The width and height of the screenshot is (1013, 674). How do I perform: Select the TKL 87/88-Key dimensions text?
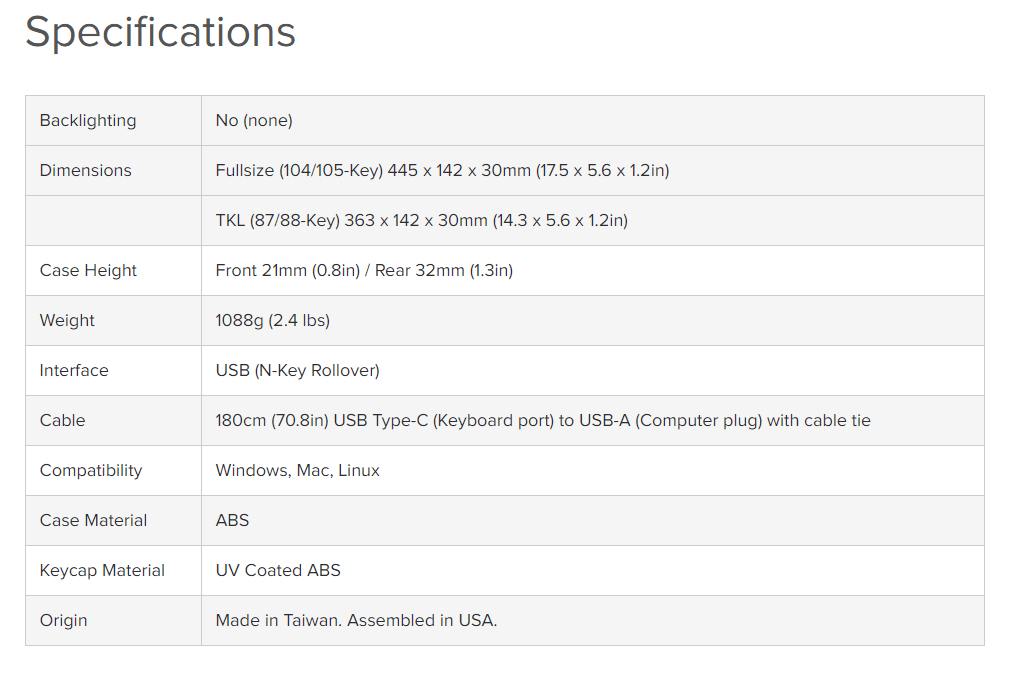click(x=421, y=220)
